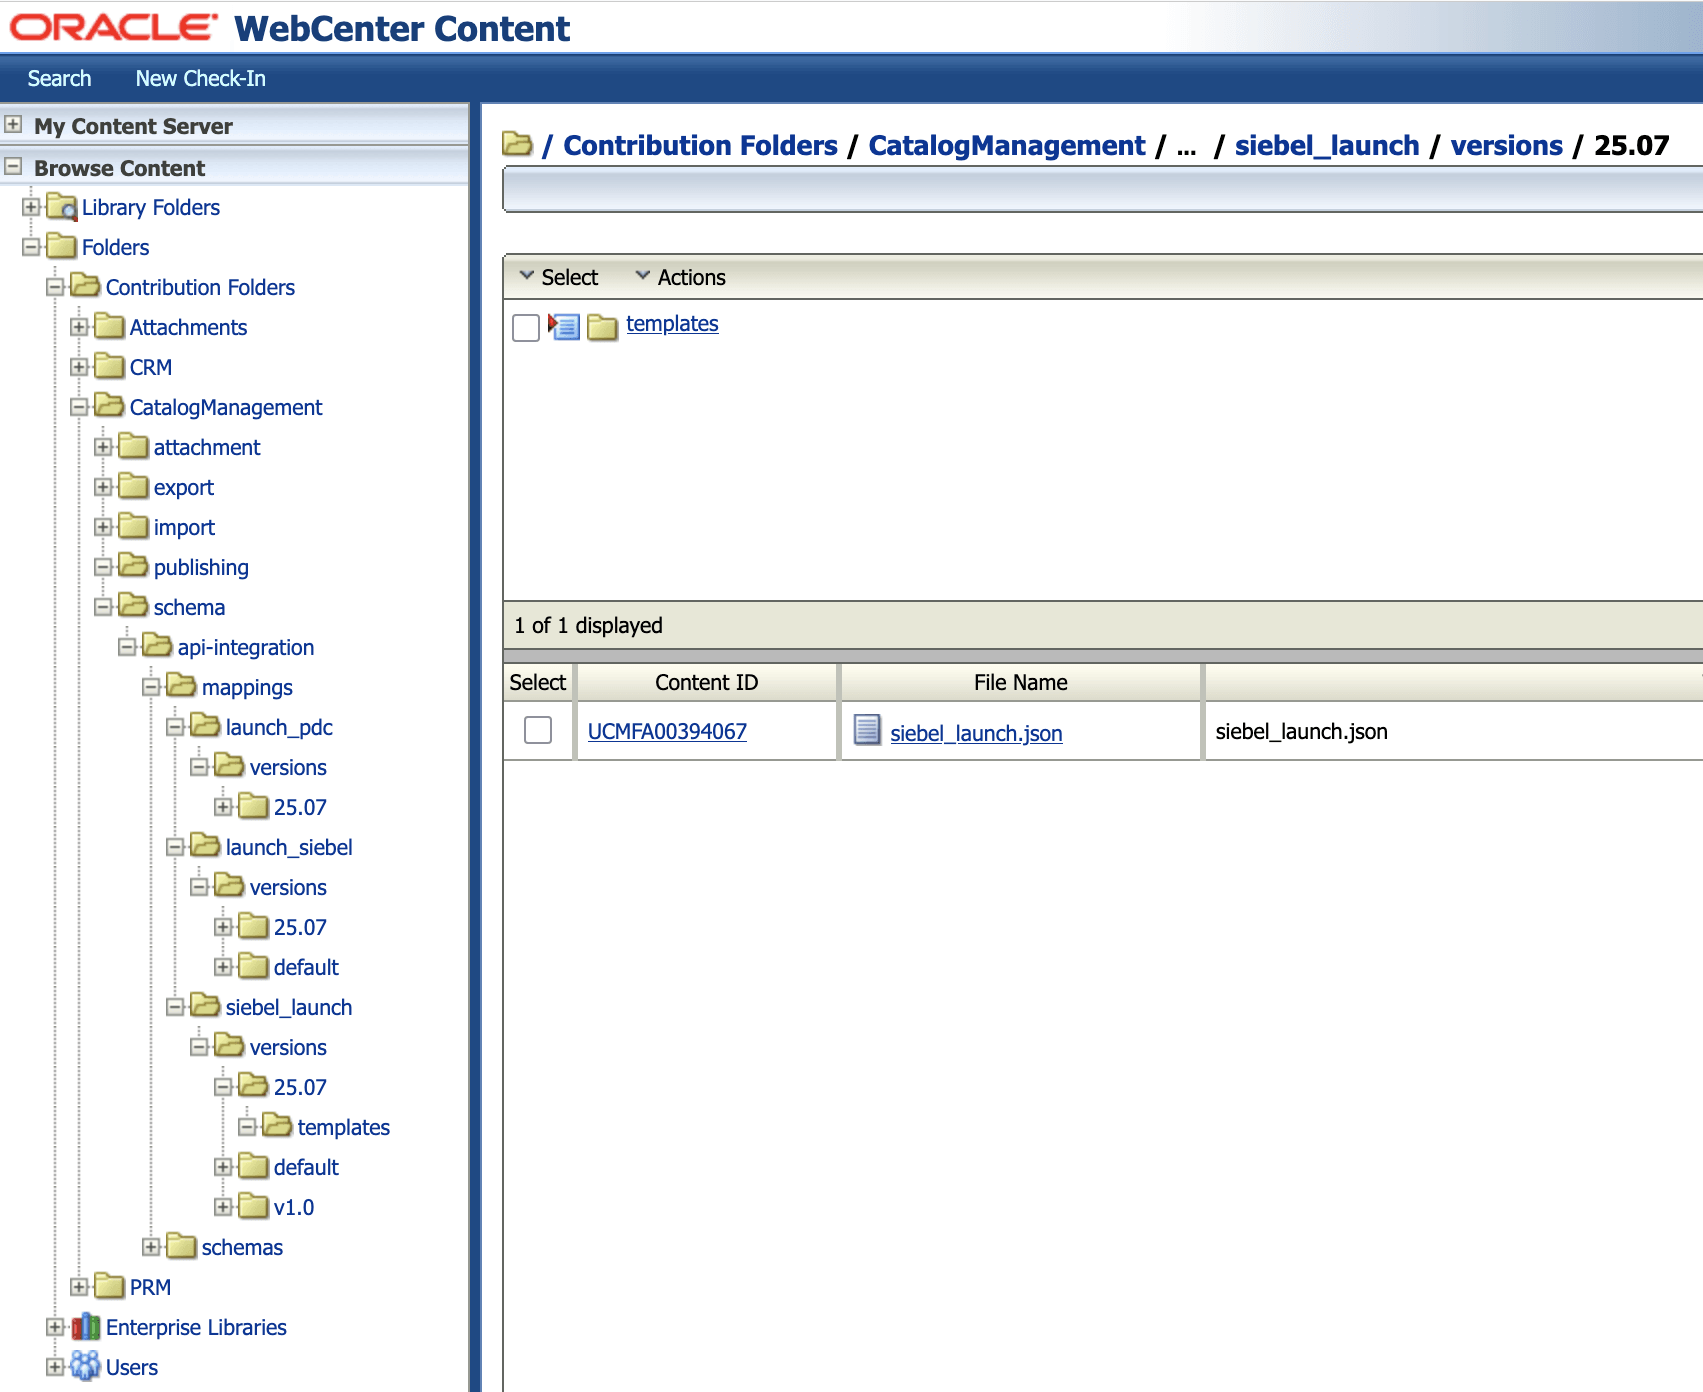Click the folder icon beside templates link
The width and height of the screenshot is (1703, 1392).
tap(602, 327)
